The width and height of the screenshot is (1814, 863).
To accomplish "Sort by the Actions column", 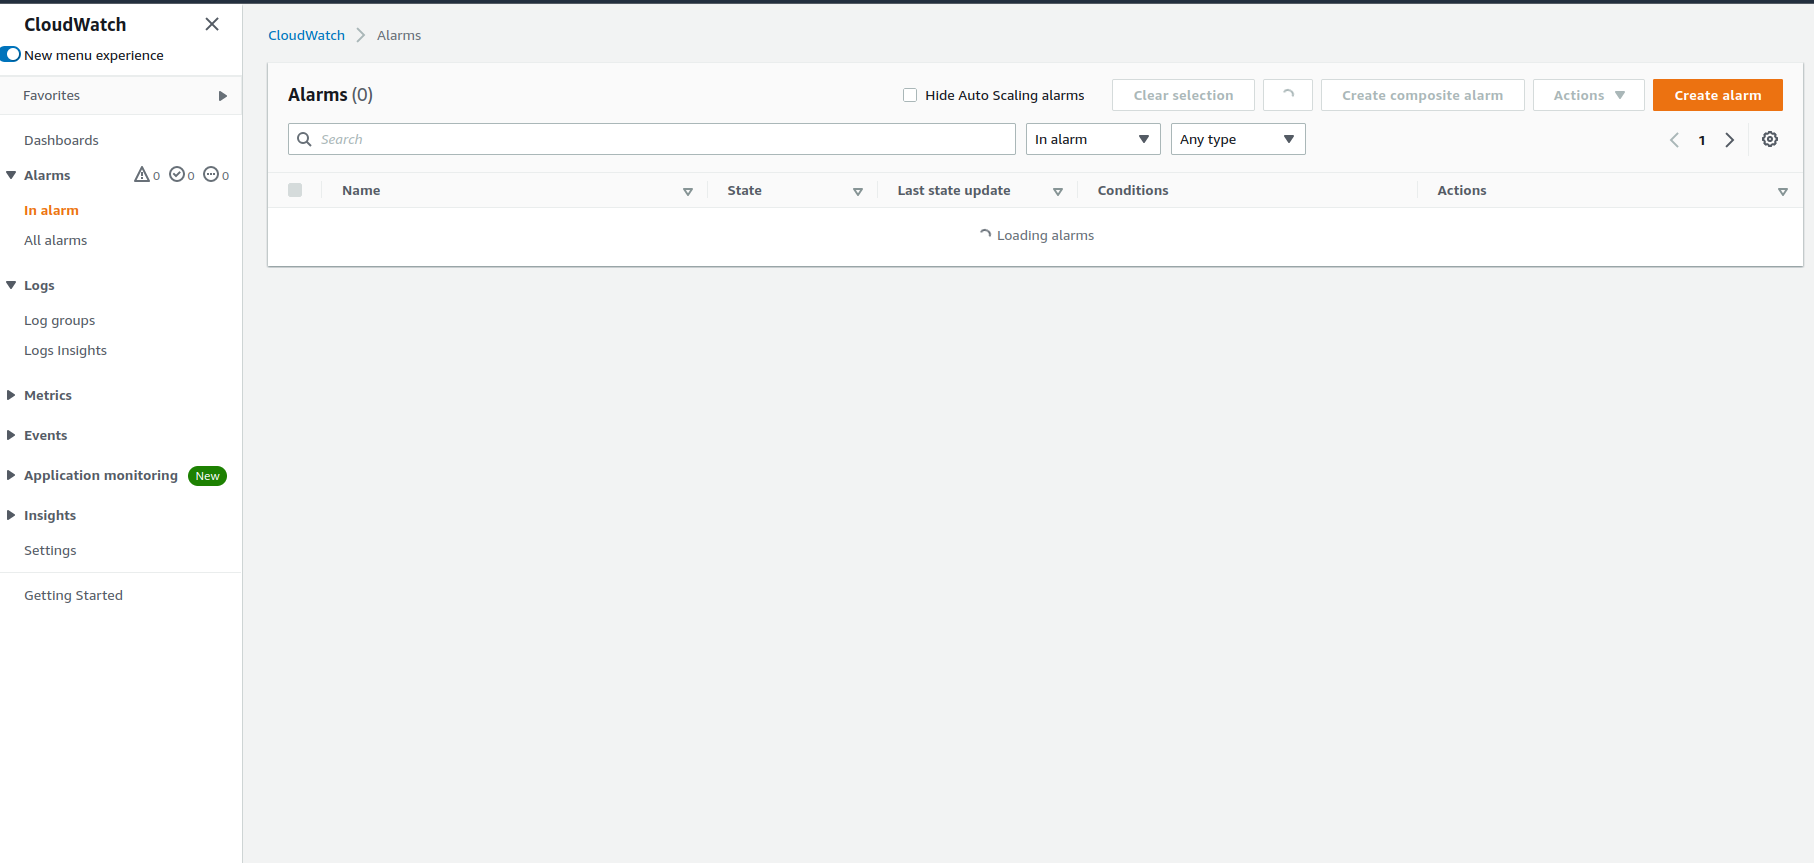I will 1783,191.
